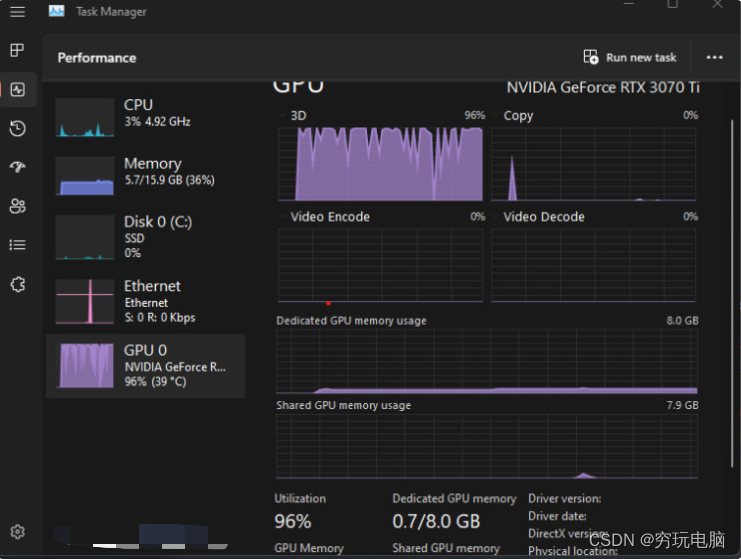This screenshot has height=559, width=741.
Task: Click the Memory mini graph thumbnail
Action: (85, 176)
